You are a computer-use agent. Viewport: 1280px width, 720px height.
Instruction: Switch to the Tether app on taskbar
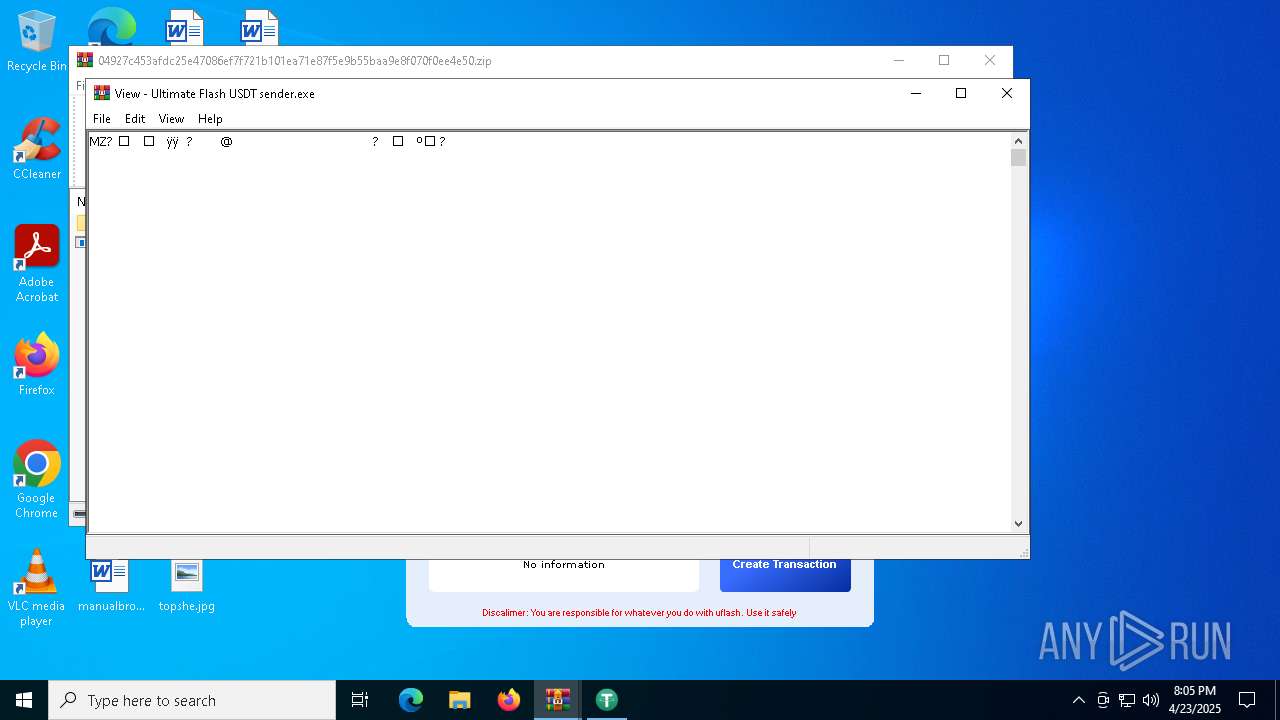pos(607,700)
